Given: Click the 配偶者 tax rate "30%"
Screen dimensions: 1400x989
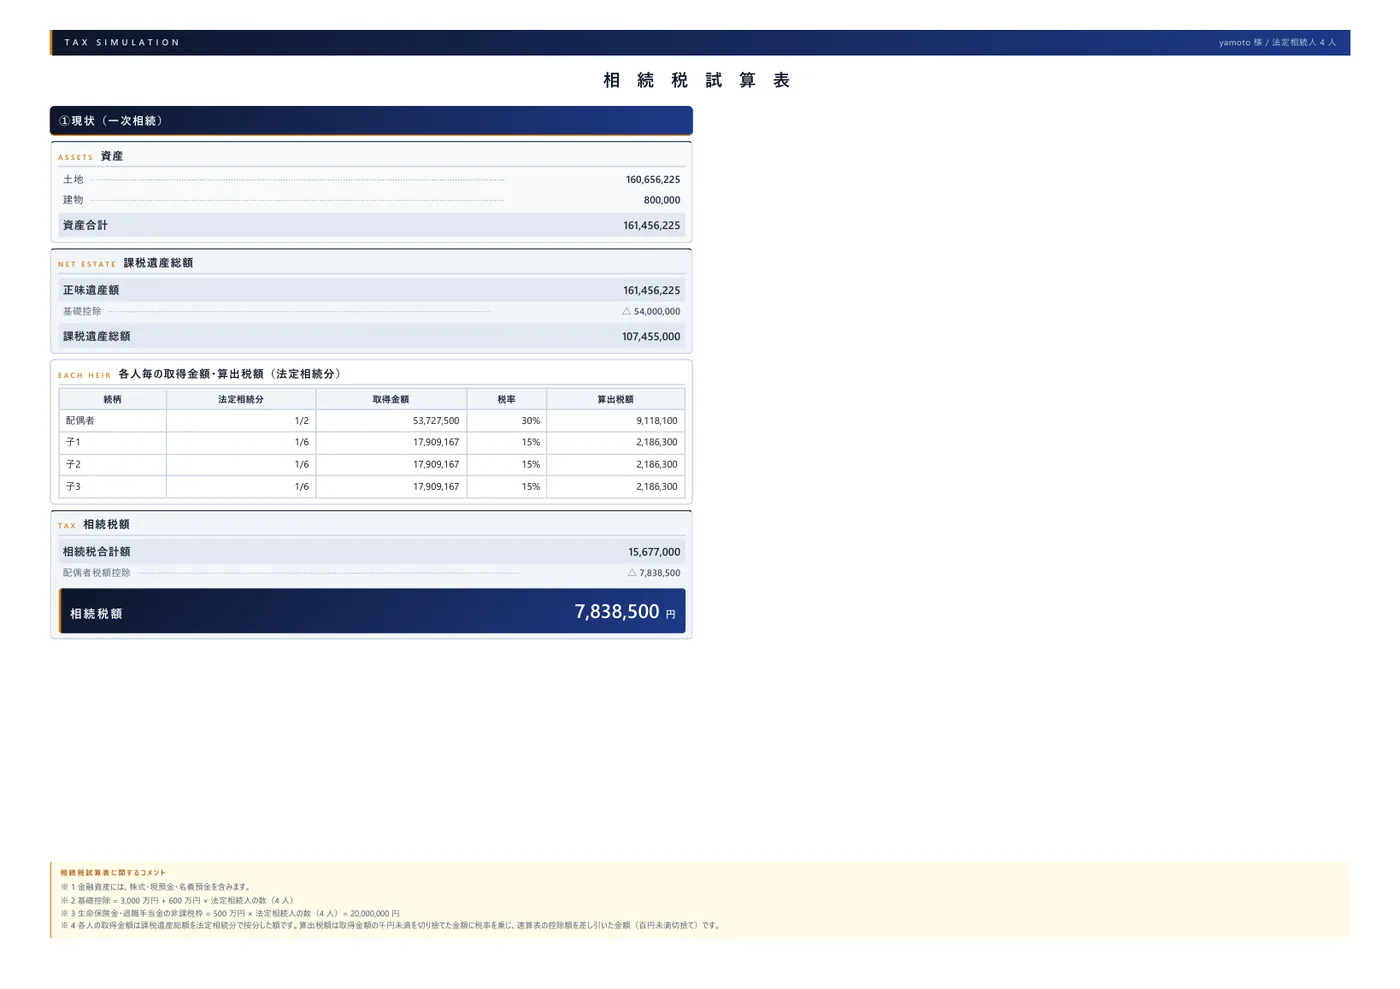Looking at the screenshot, I should pyautogui.click(x=530, y=421).
